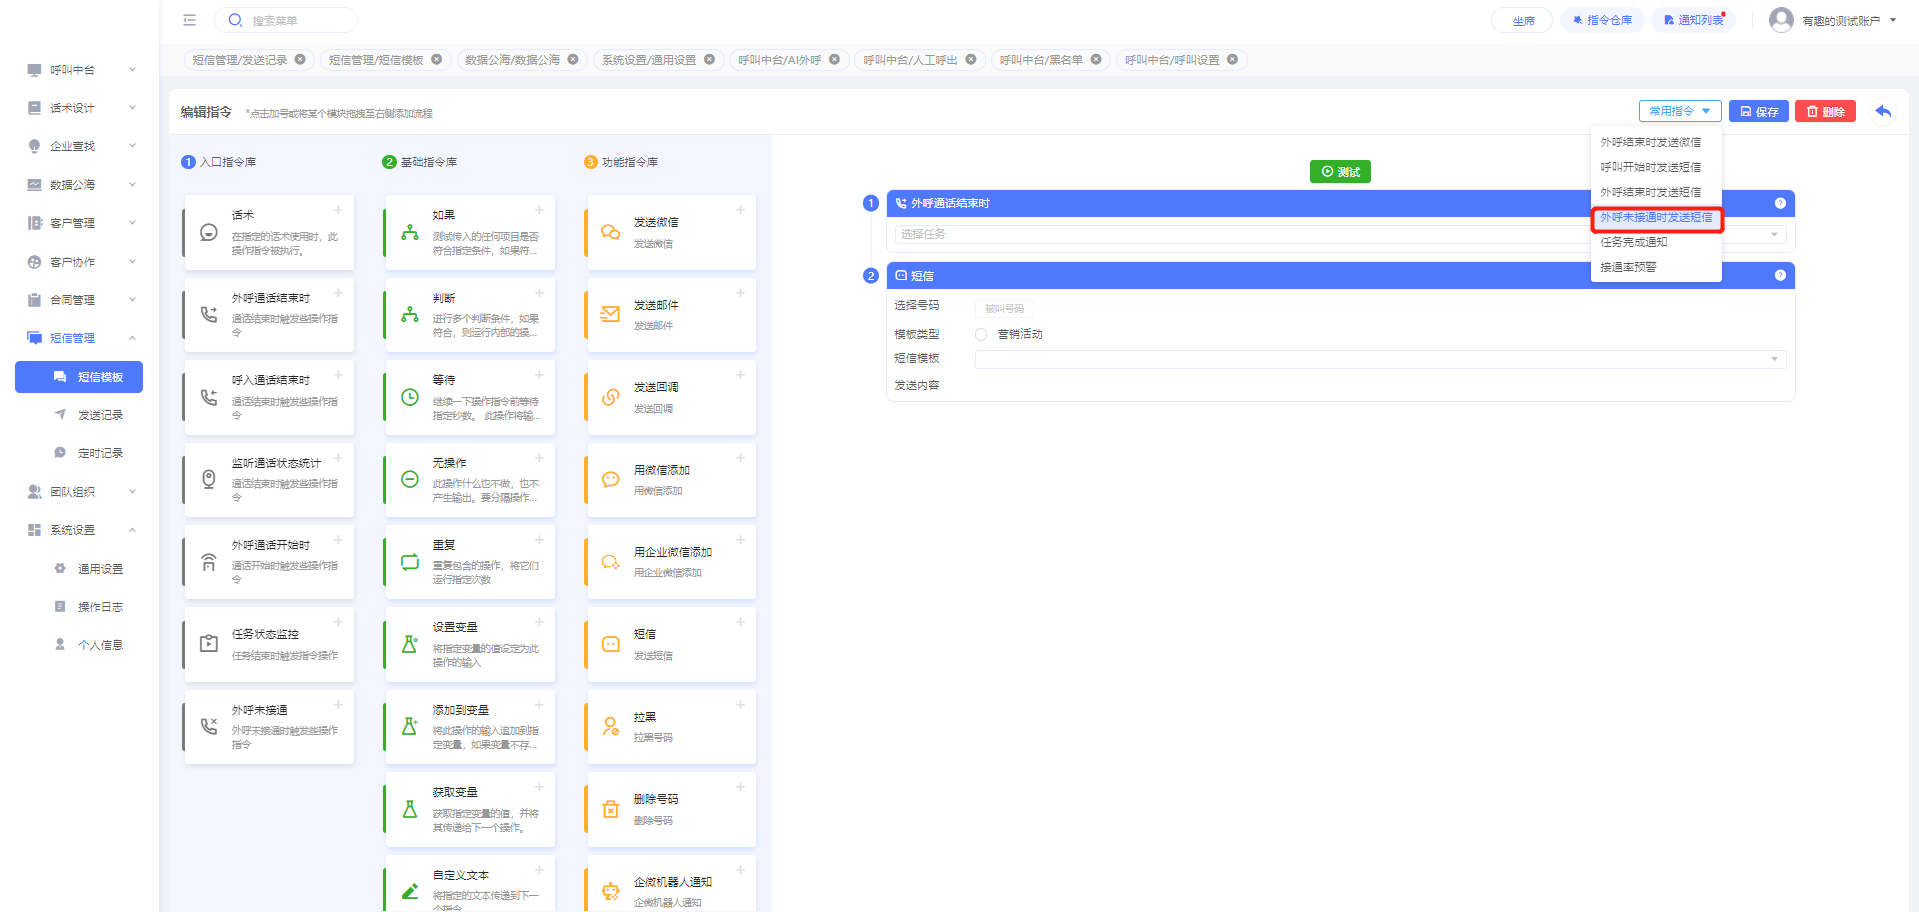This screenshot has height=912, width=1919.
Task: Click the 拉黑 user-block icon
Action: 610,727
